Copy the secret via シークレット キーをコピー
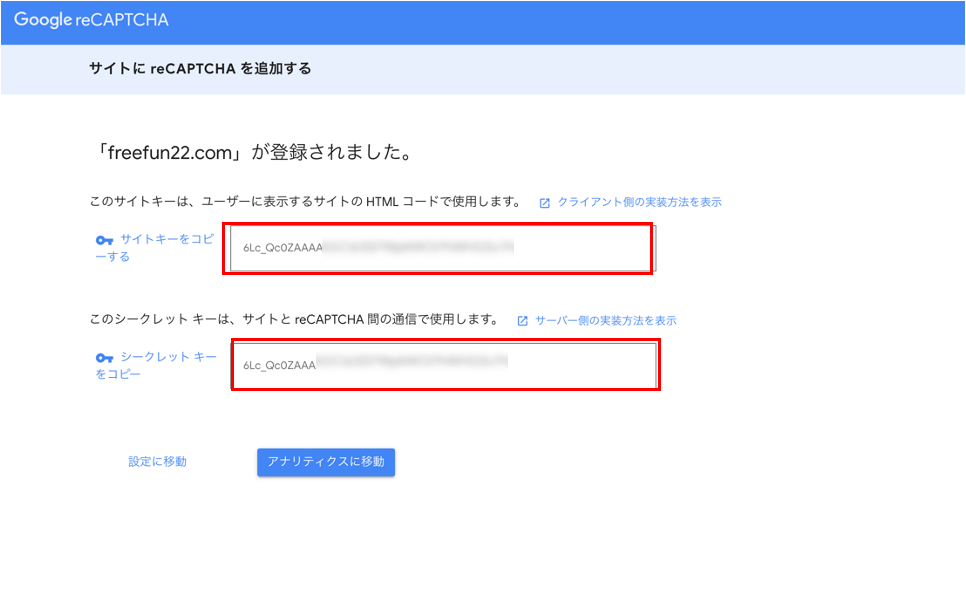The image size is (966, 616). 156,365
